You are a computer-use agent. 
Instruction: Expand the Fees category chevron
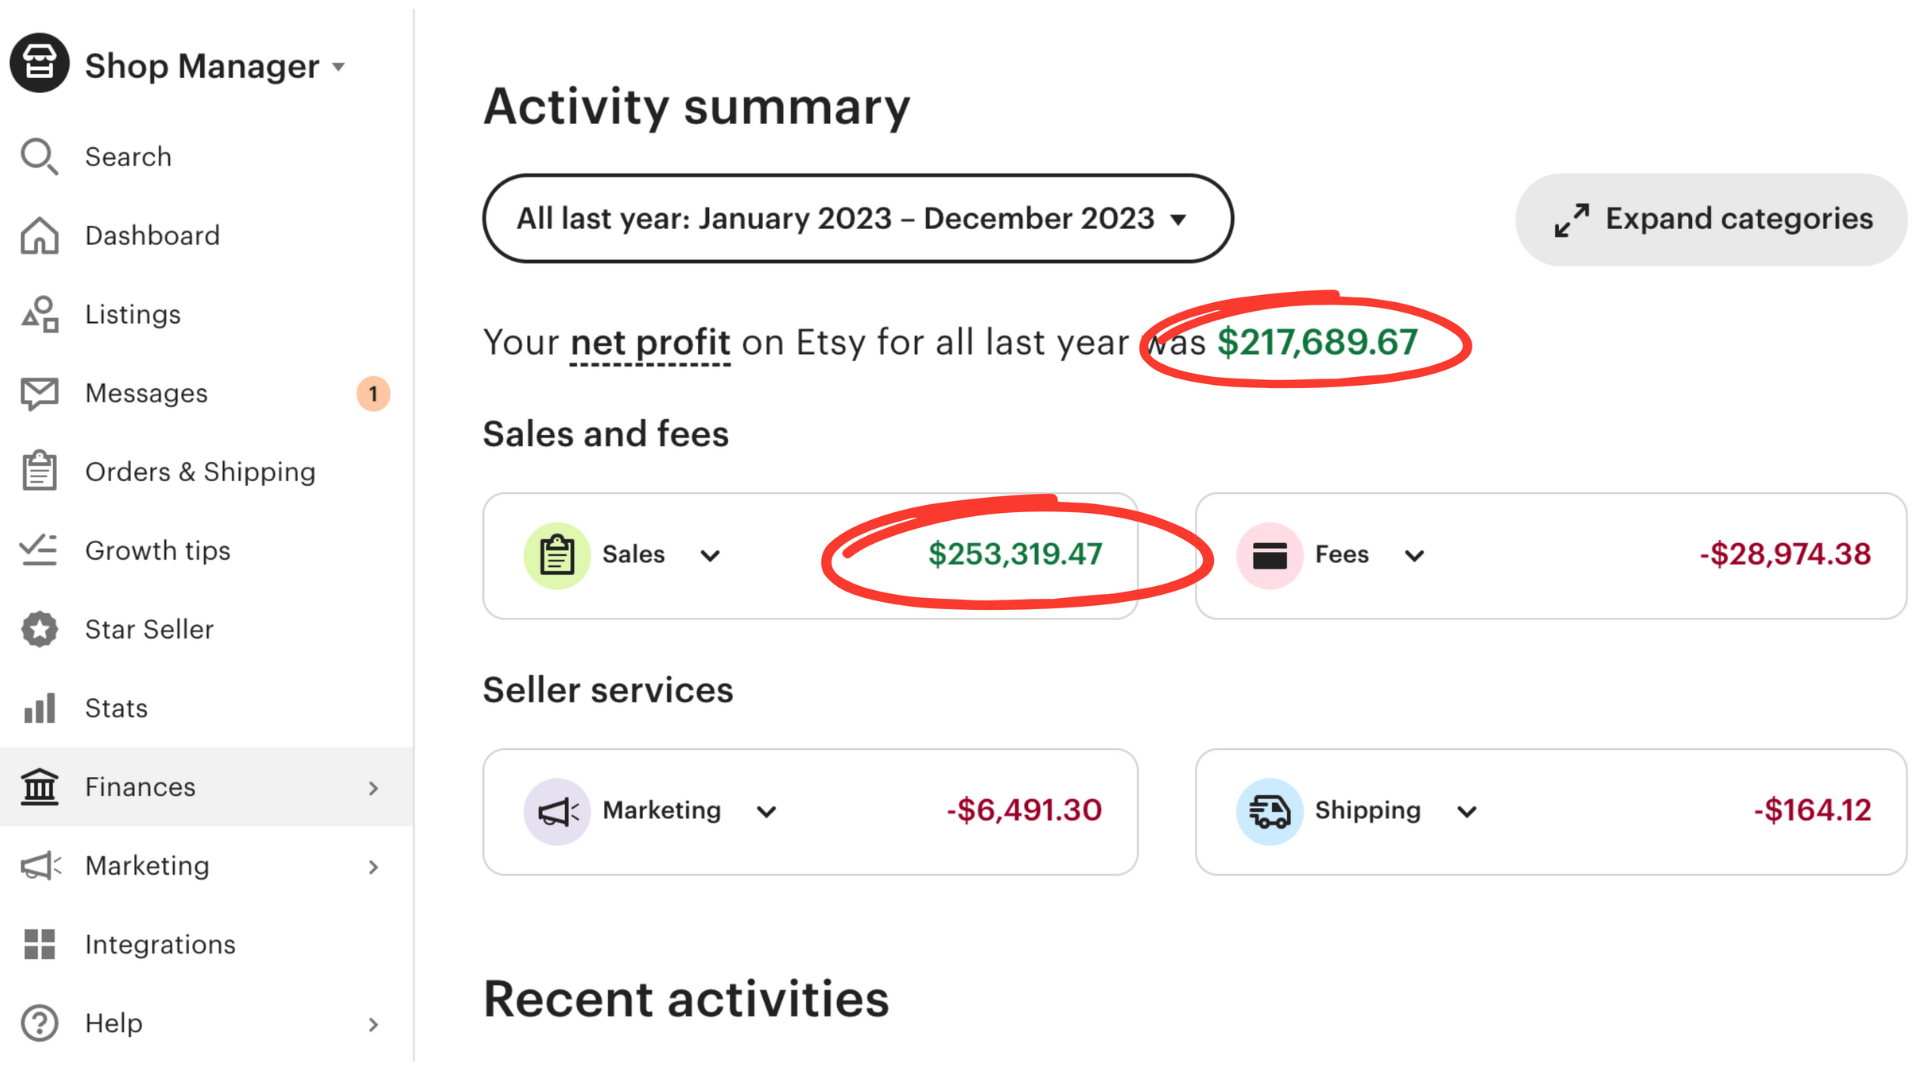tap(1414, 556)
